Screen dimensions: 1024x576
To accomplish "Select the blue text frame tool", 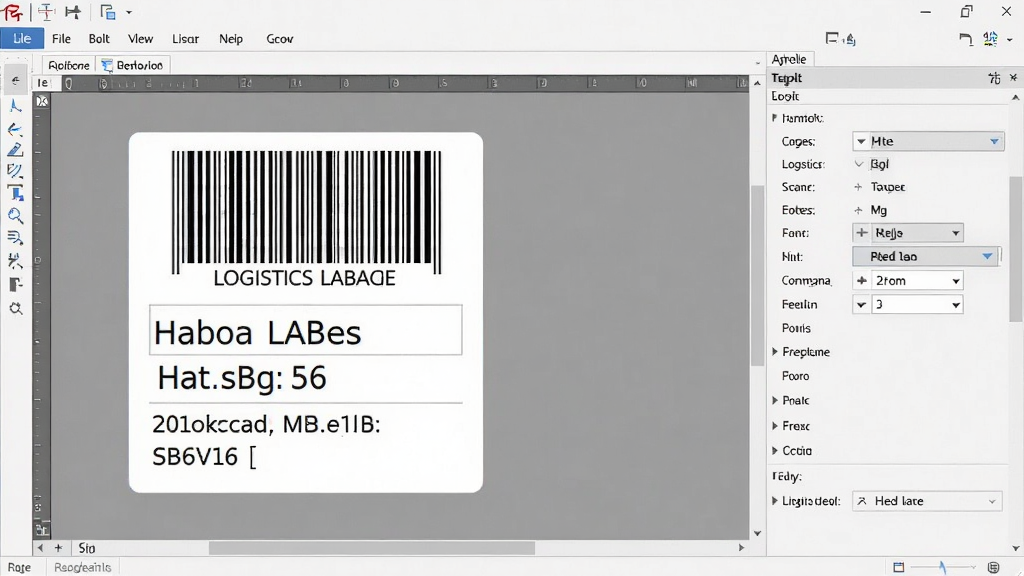I will 15,193.
